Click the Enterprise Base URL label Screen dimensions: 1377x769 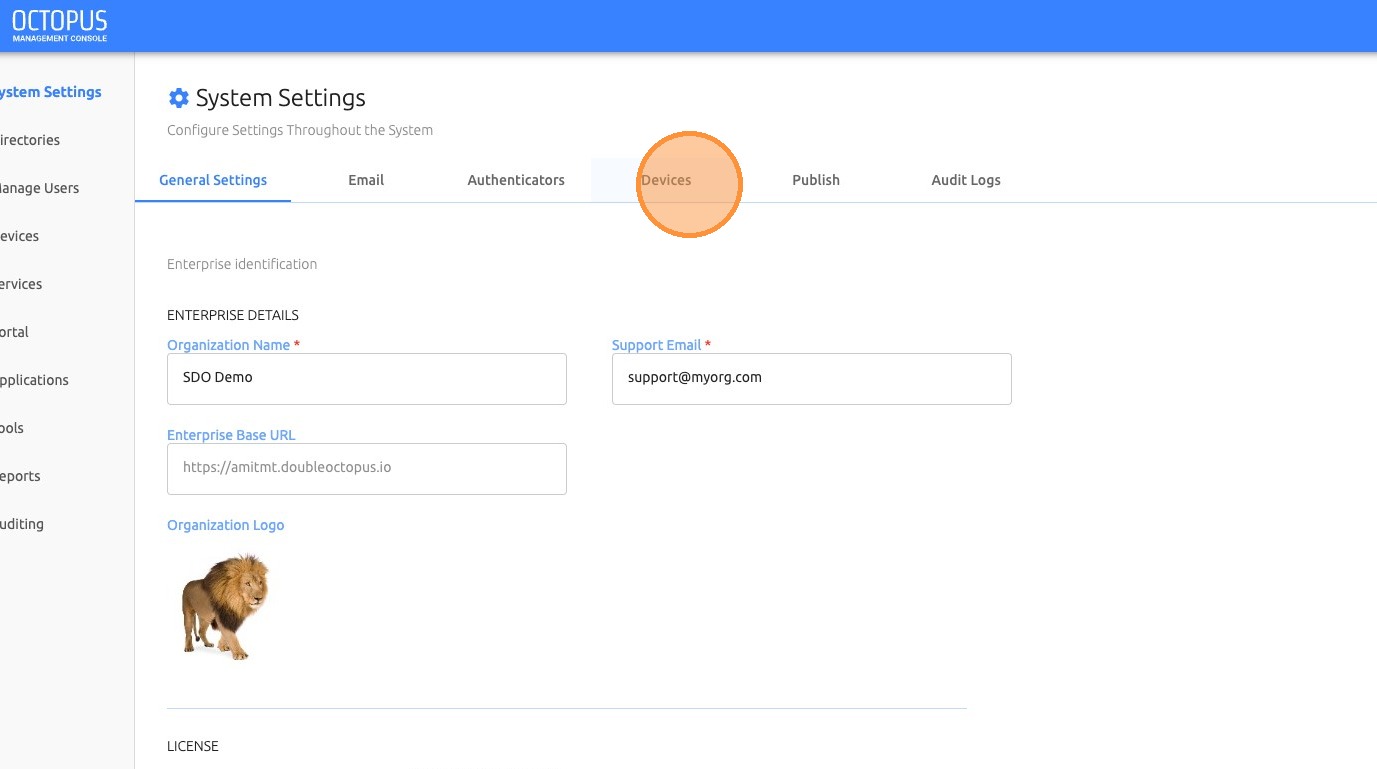(x=231, y=435)
